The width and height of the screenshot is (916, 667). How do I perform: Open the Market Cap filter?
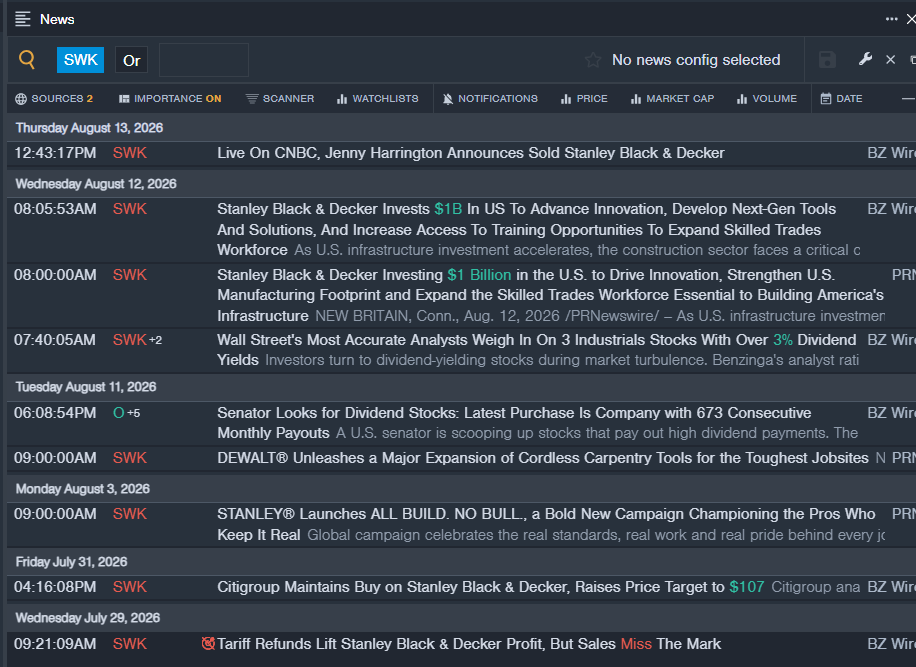[x=672, y=99]
